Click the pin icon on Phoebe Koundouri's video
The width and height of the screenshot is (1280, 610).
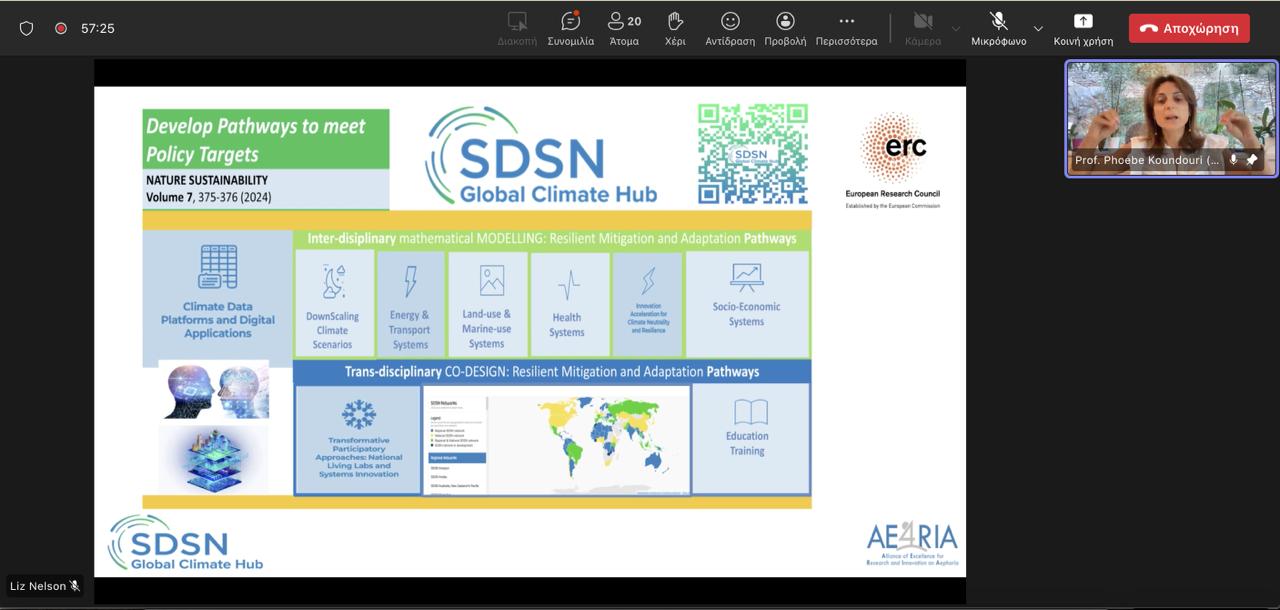pos(1251,160)
